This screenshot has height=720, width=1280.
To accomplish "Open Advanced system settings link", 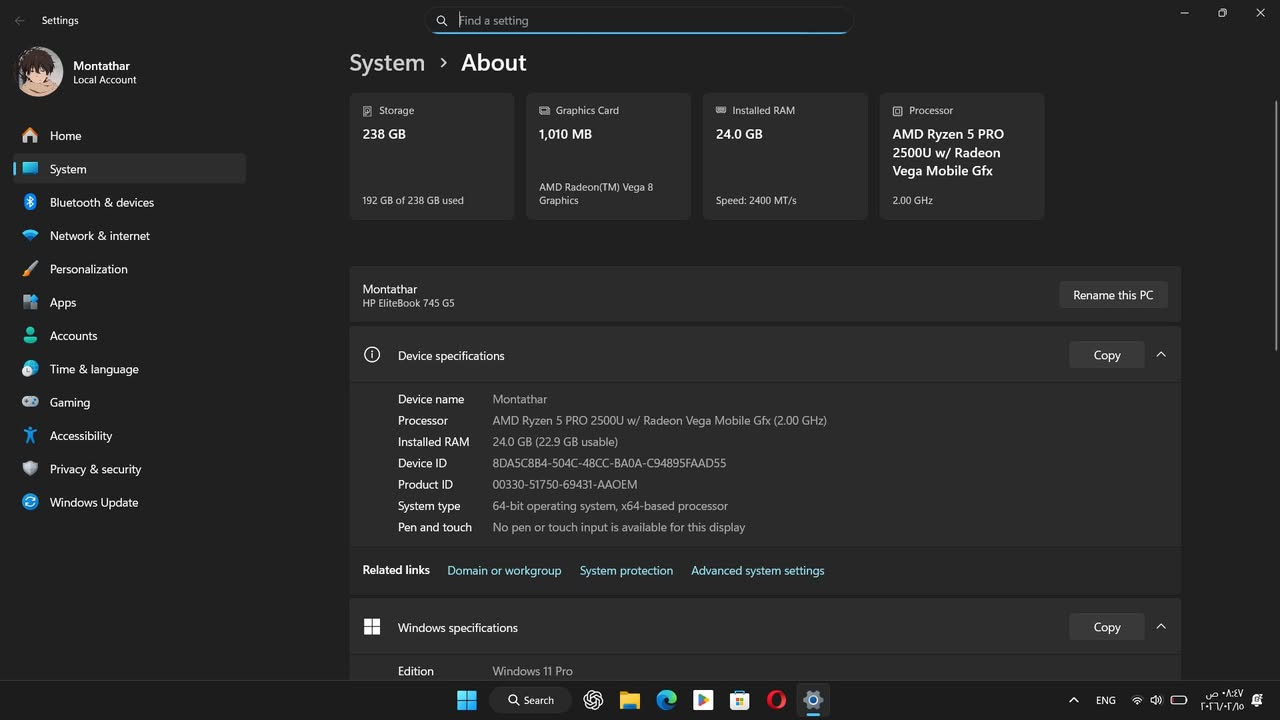I will 757,570.
